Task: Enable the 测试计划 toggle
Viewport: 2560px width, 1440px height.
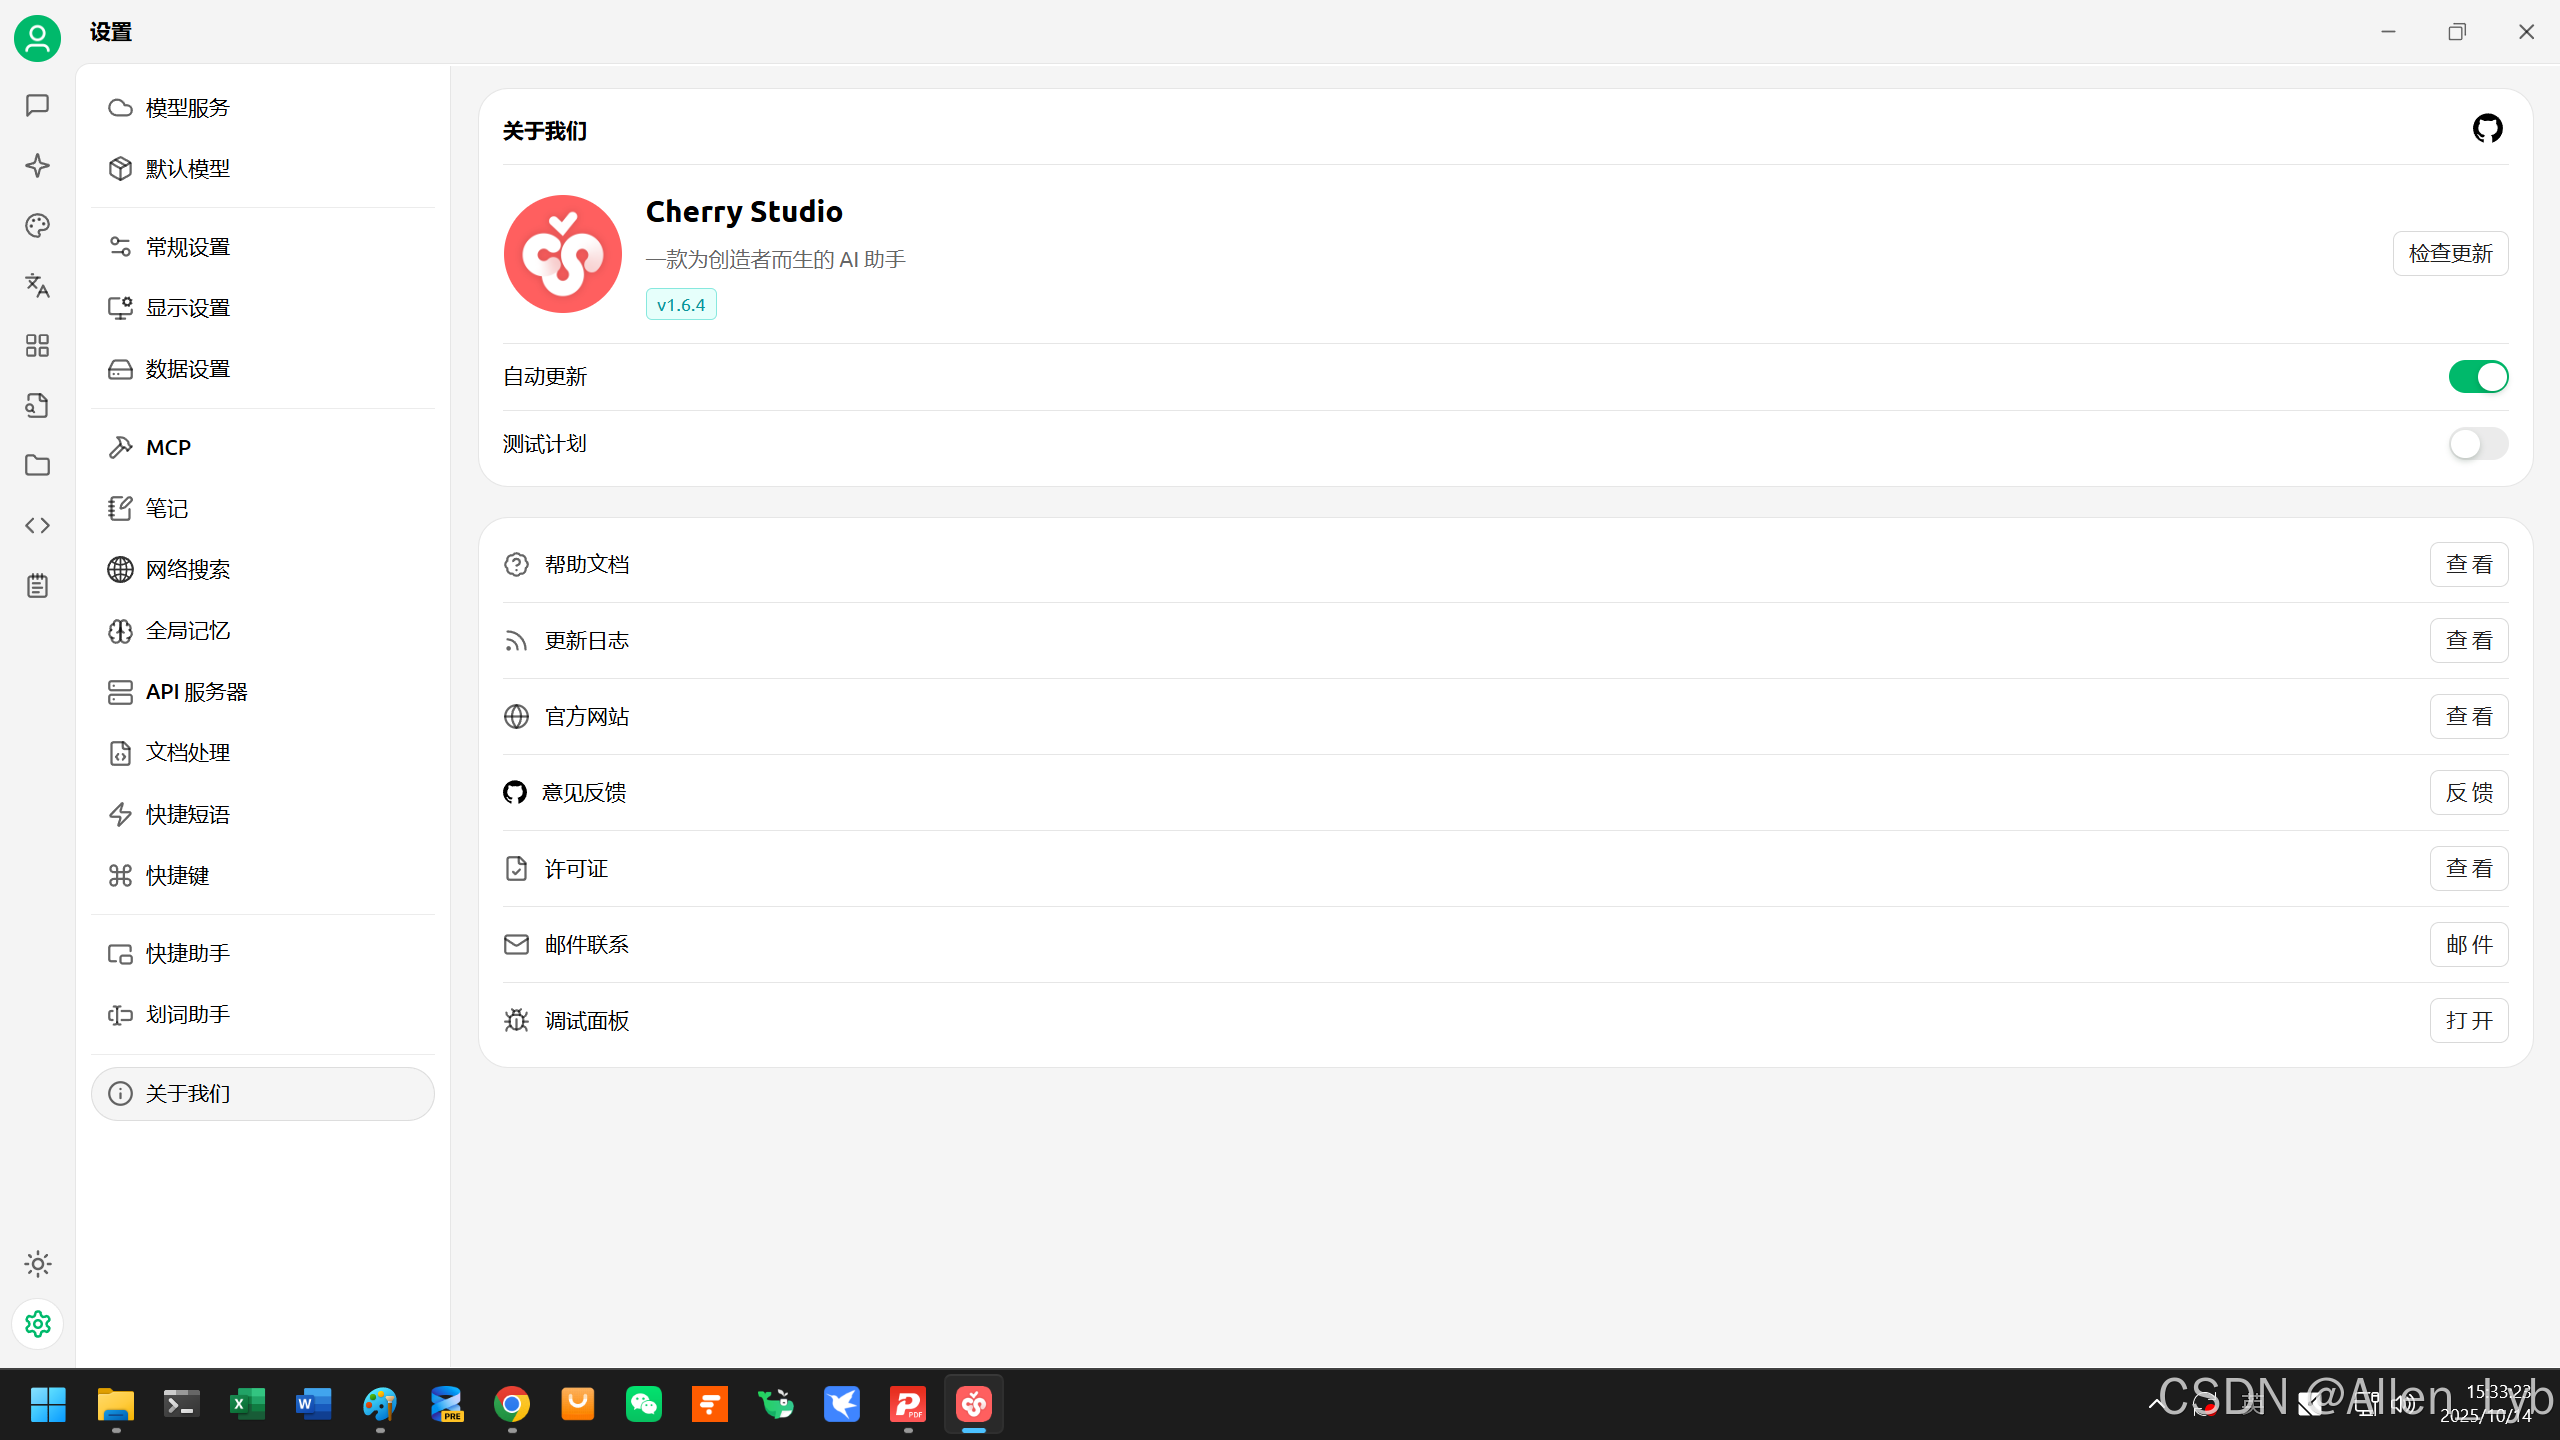Action: [2477, 444]
